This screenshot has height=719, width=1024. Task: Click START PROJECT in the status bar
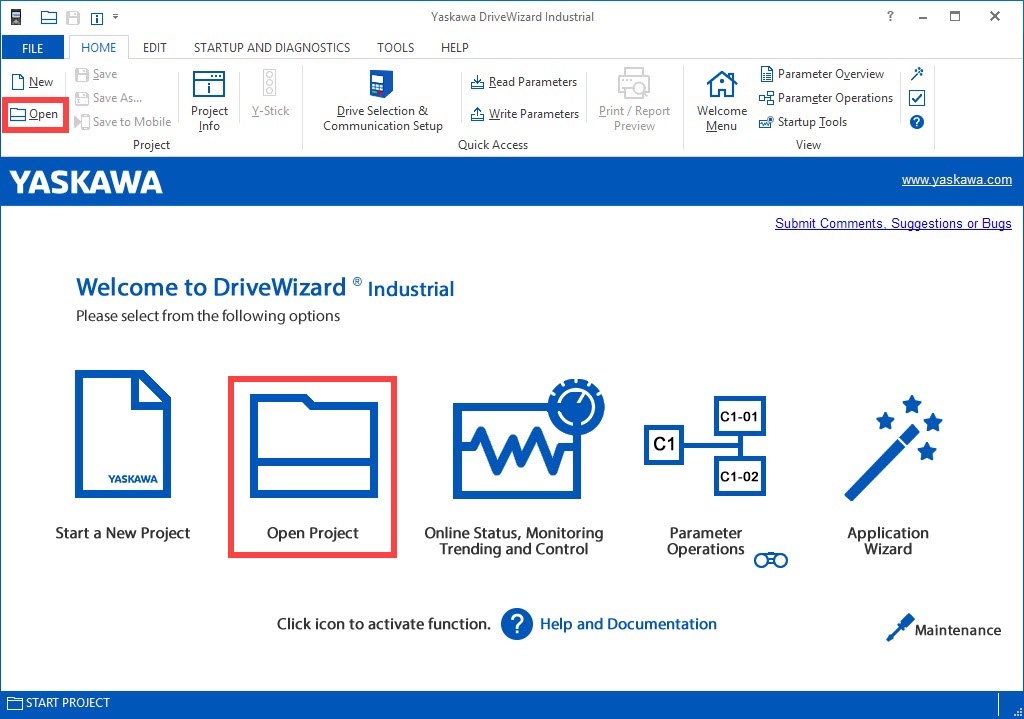pos(58,703)
